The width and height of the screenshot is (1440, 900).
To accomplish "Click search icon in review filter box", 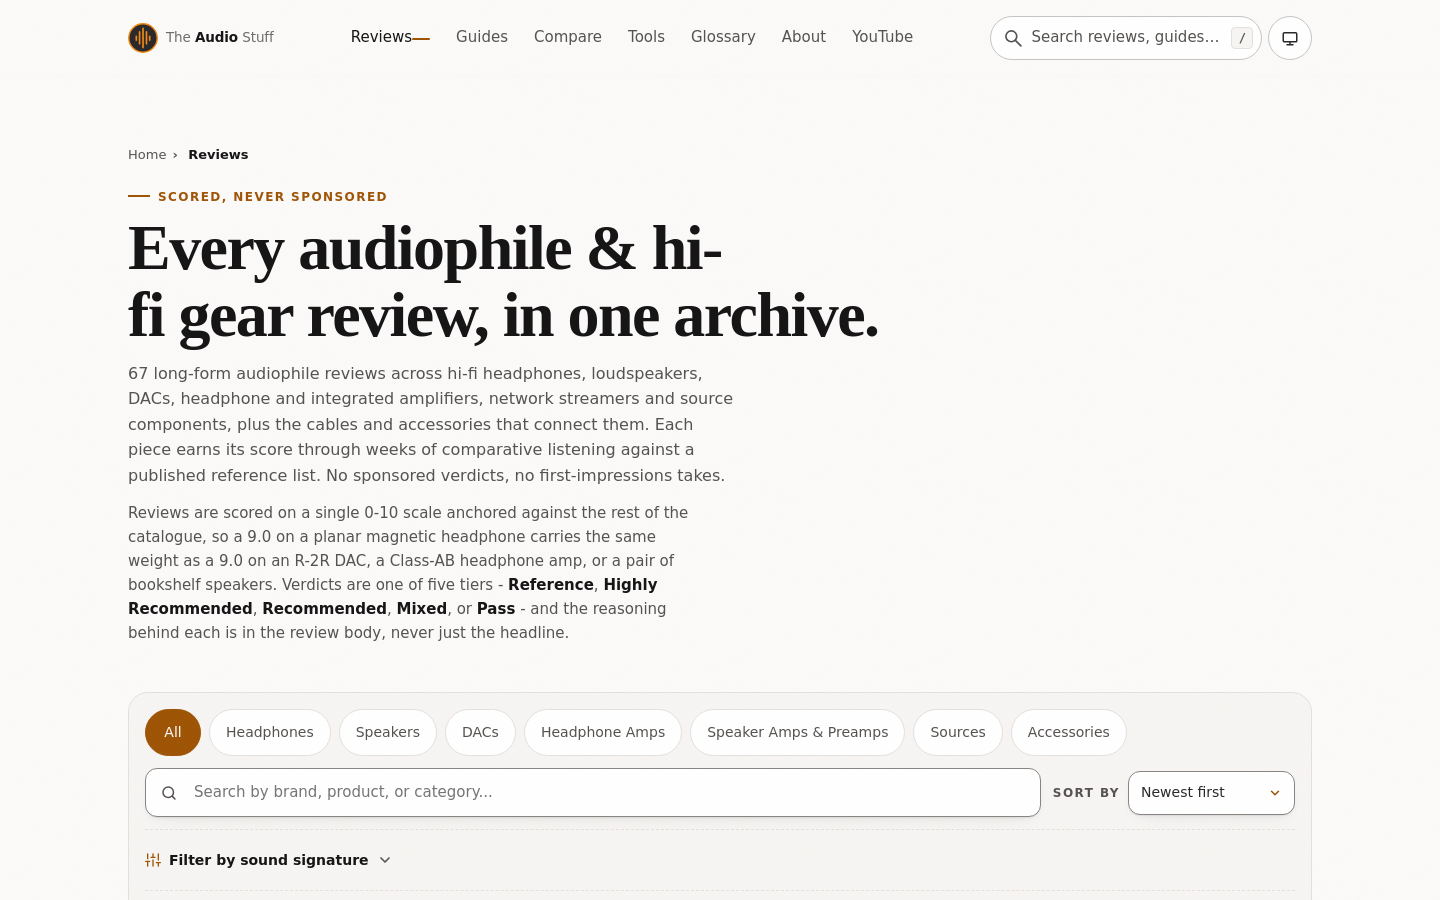I will 169,793.
